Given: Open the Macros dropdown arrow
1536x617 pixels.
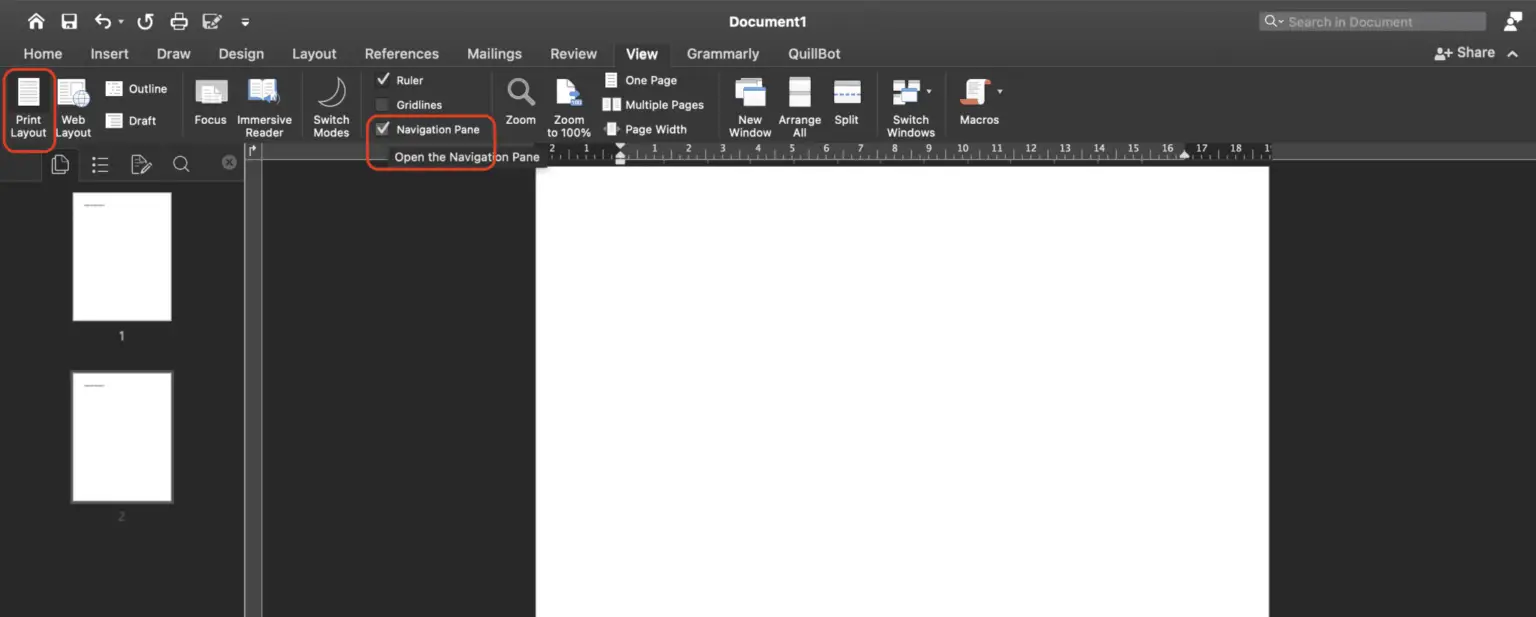Looking at the screenshot, I should pyautogui.click(x=999, y=92).
